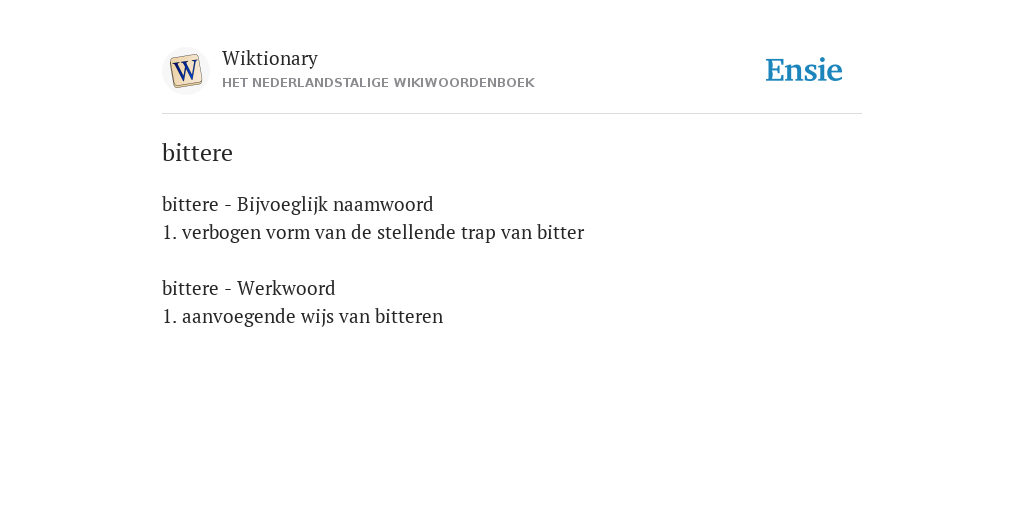Viewport: 1024px width, 512px height.
Task: Click the 'Bijvoeglijk naamwoord' label
Action: (x=335, y=204)
